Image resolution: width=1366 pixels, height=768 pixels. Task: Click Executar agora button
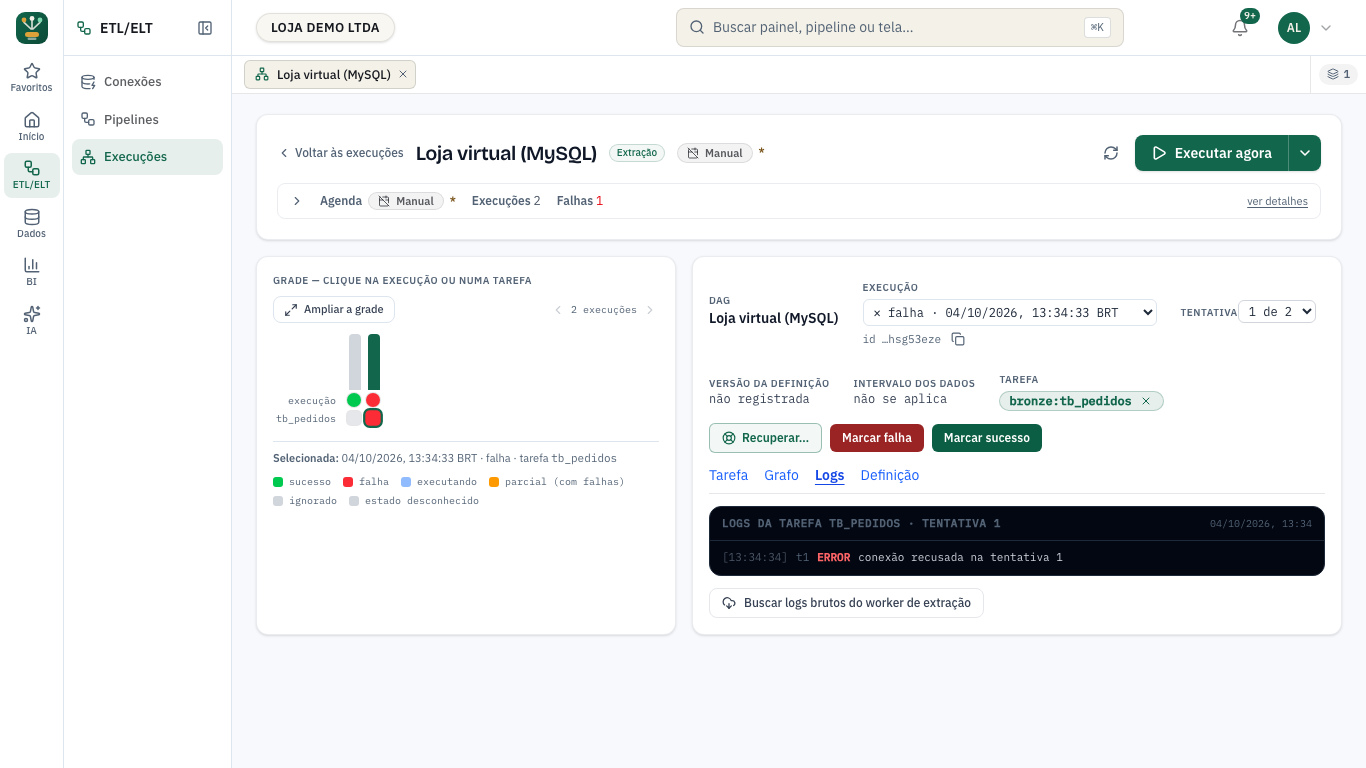coord(1212,153)
